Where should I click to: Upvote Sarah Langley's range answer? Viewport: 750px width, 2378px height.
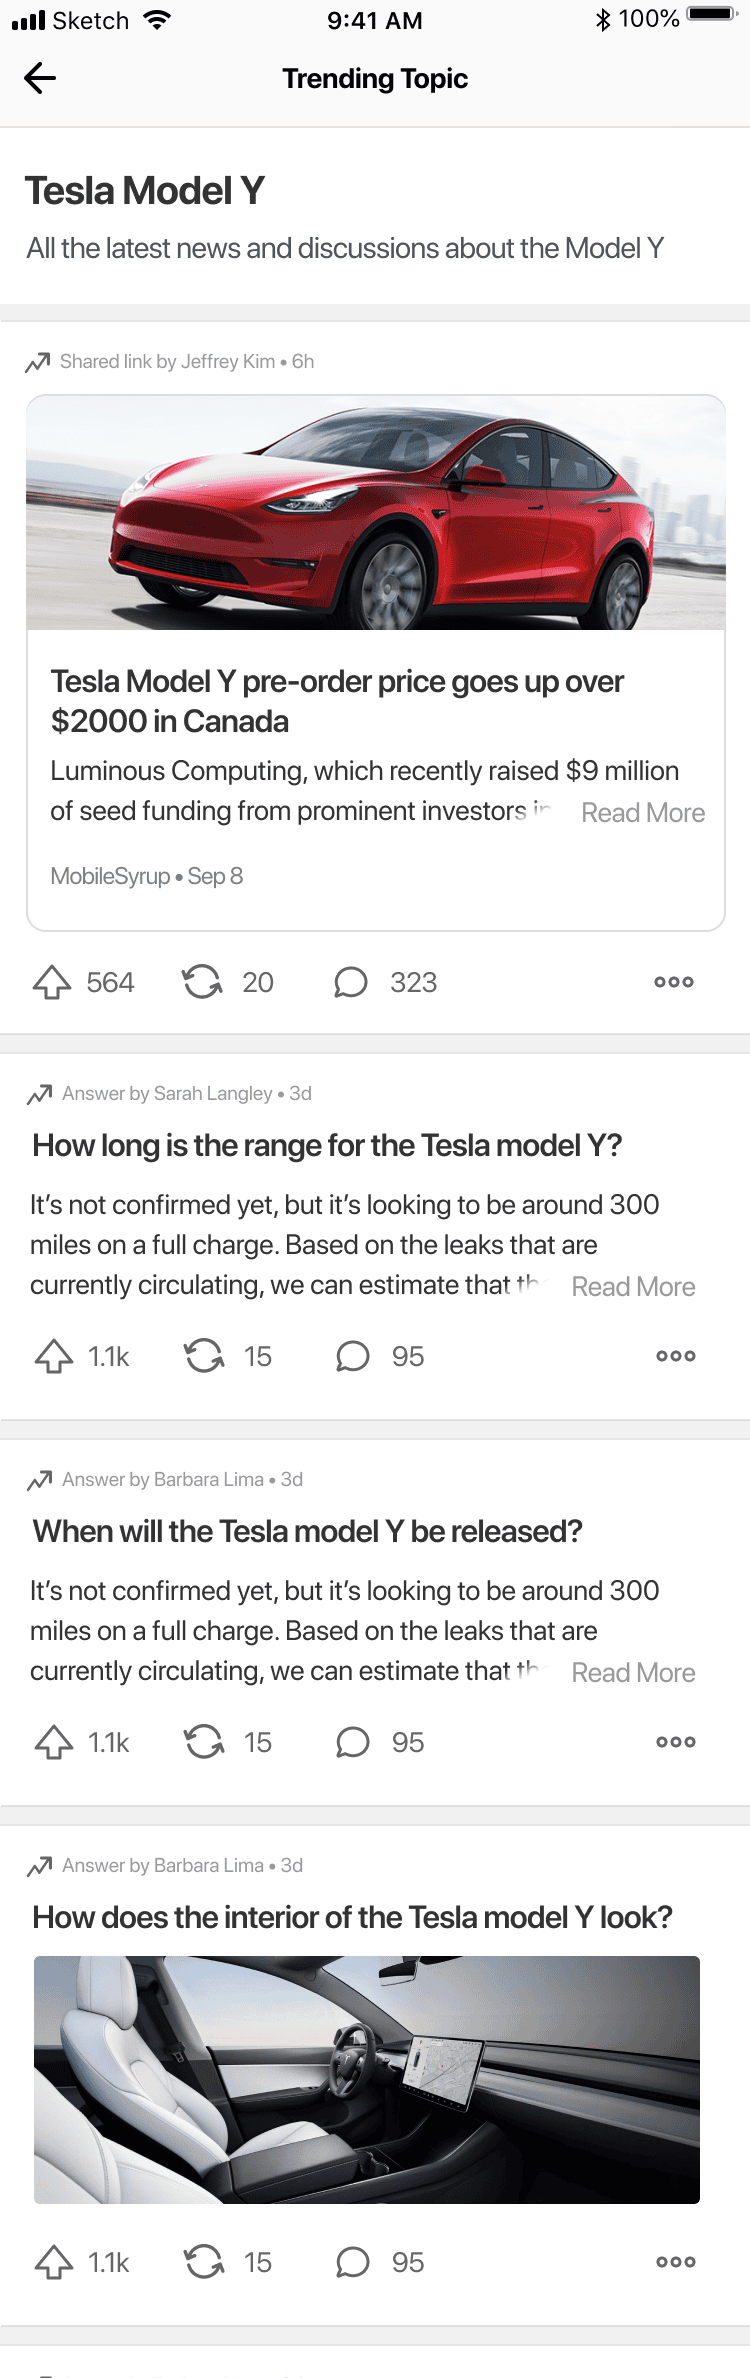coord(54,1356)
